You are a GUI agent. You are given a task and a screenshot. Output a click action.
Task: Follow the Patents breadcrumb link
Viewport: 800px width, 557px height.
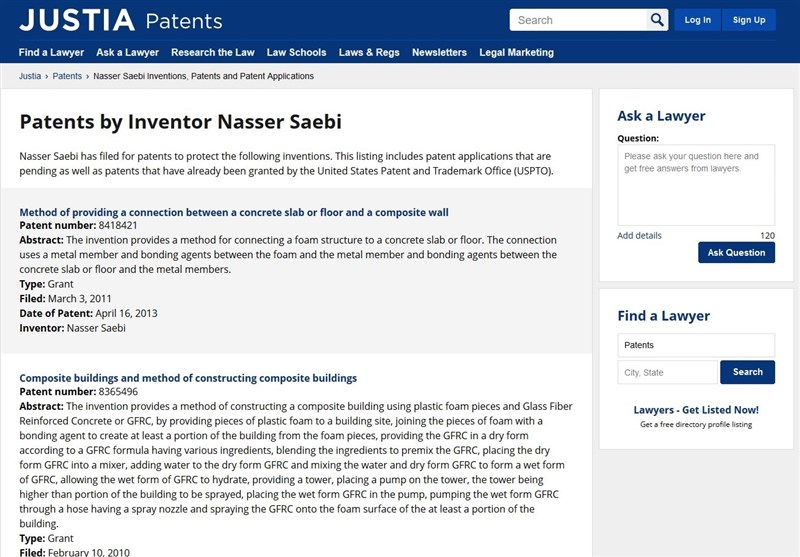point(67,76)
